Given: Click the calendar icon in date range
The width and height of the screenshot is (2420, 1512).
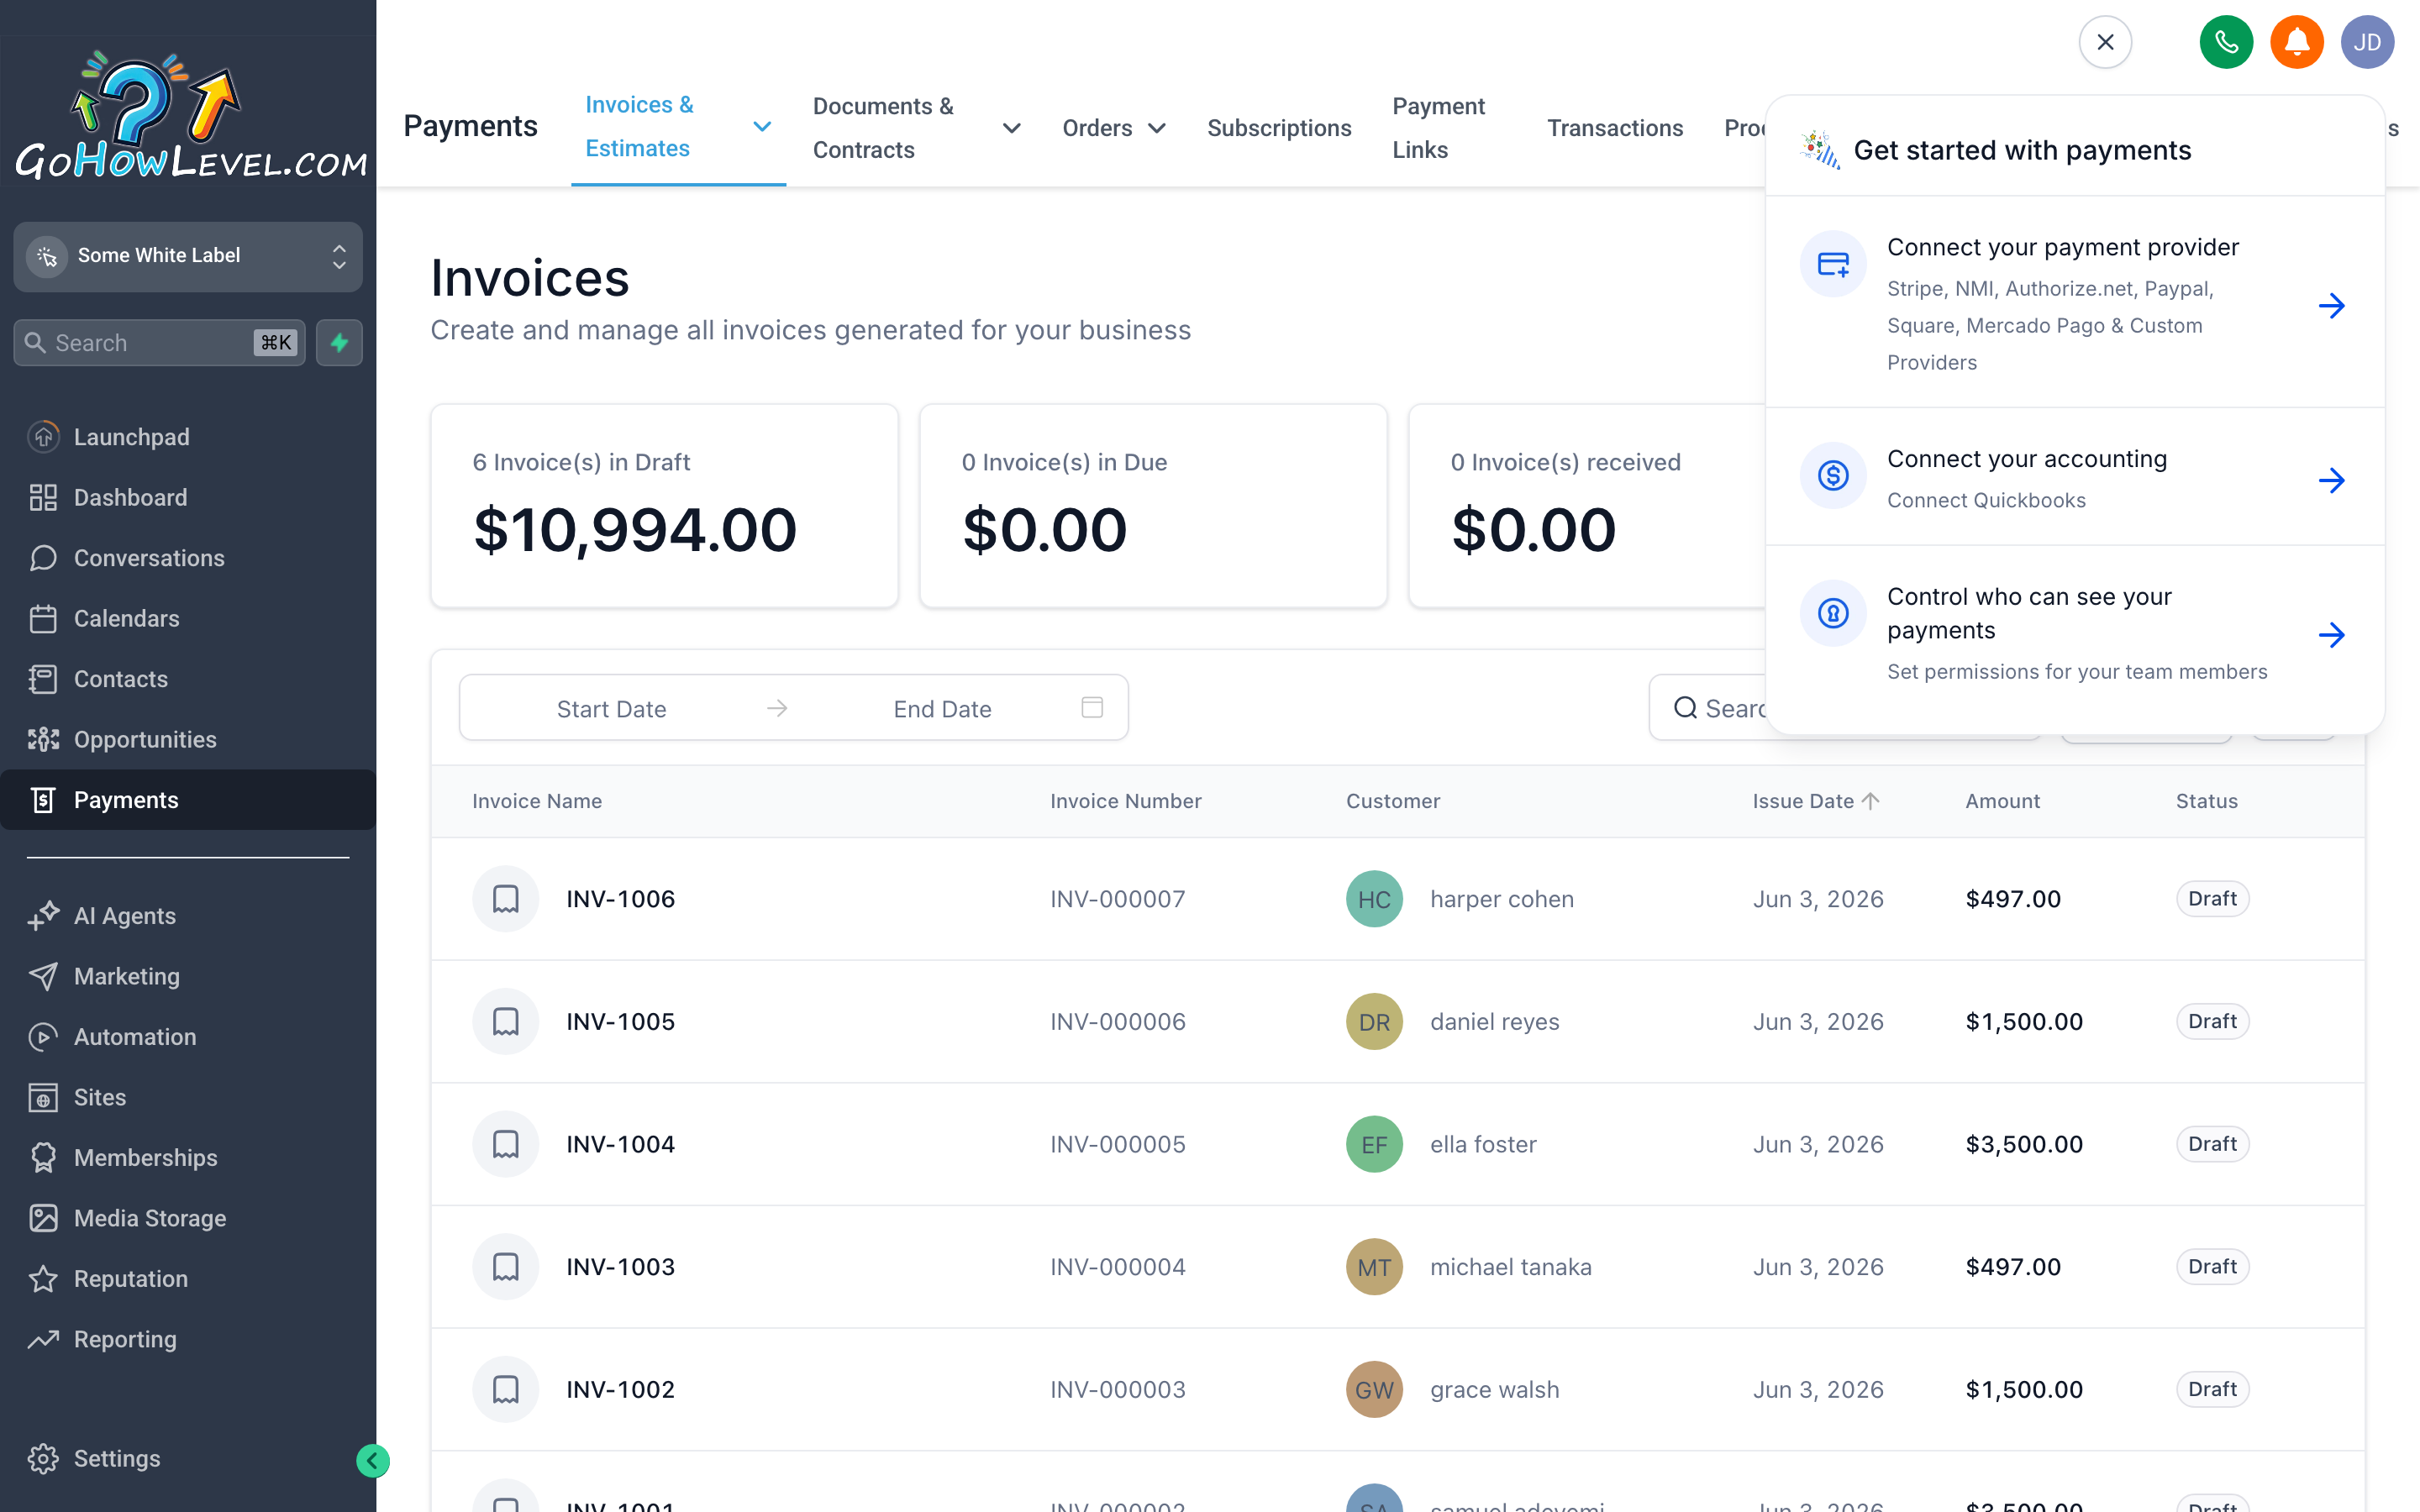Looking at the screenshot, I should coord(1092,708).
